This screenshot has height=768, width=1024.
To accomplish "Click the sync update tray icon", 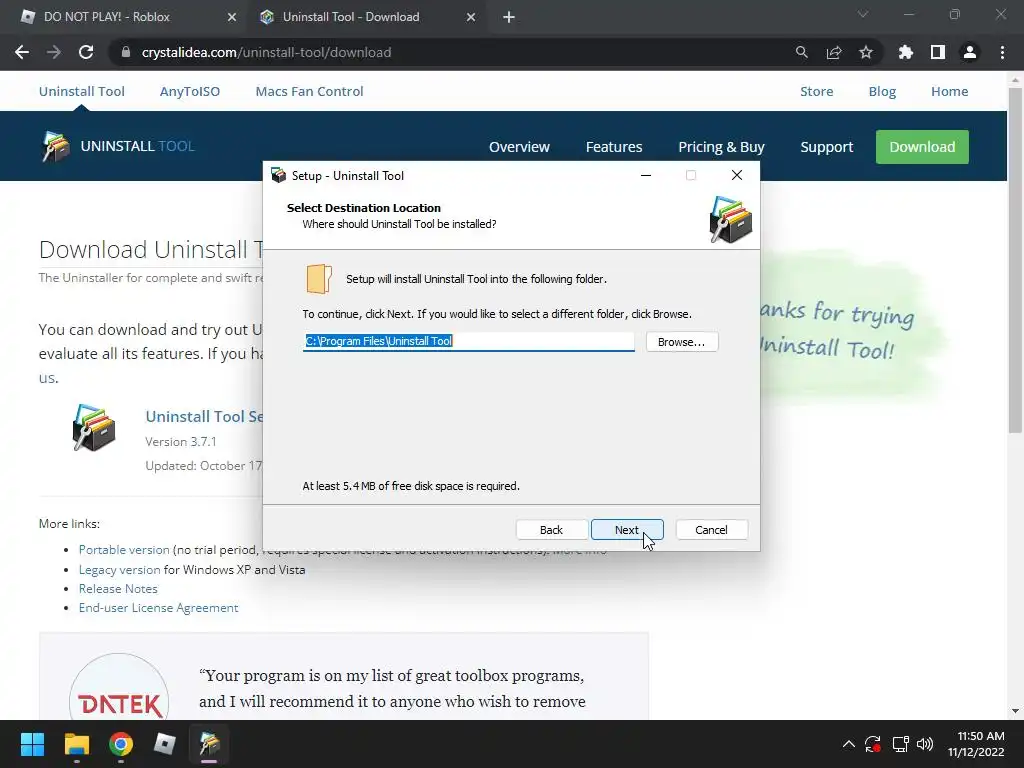I will [x=873, y=744].
